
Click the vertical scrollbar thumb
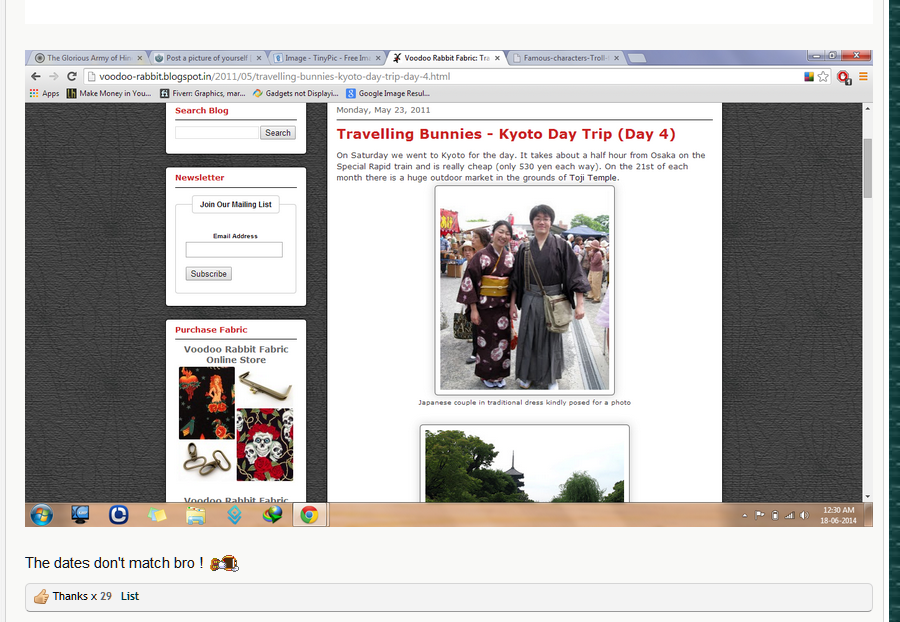coord(867,168)
